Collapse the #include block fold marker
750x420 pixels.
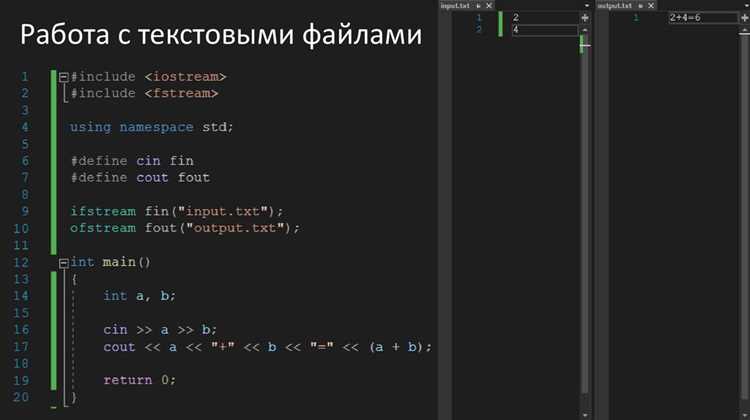[64, 77]
